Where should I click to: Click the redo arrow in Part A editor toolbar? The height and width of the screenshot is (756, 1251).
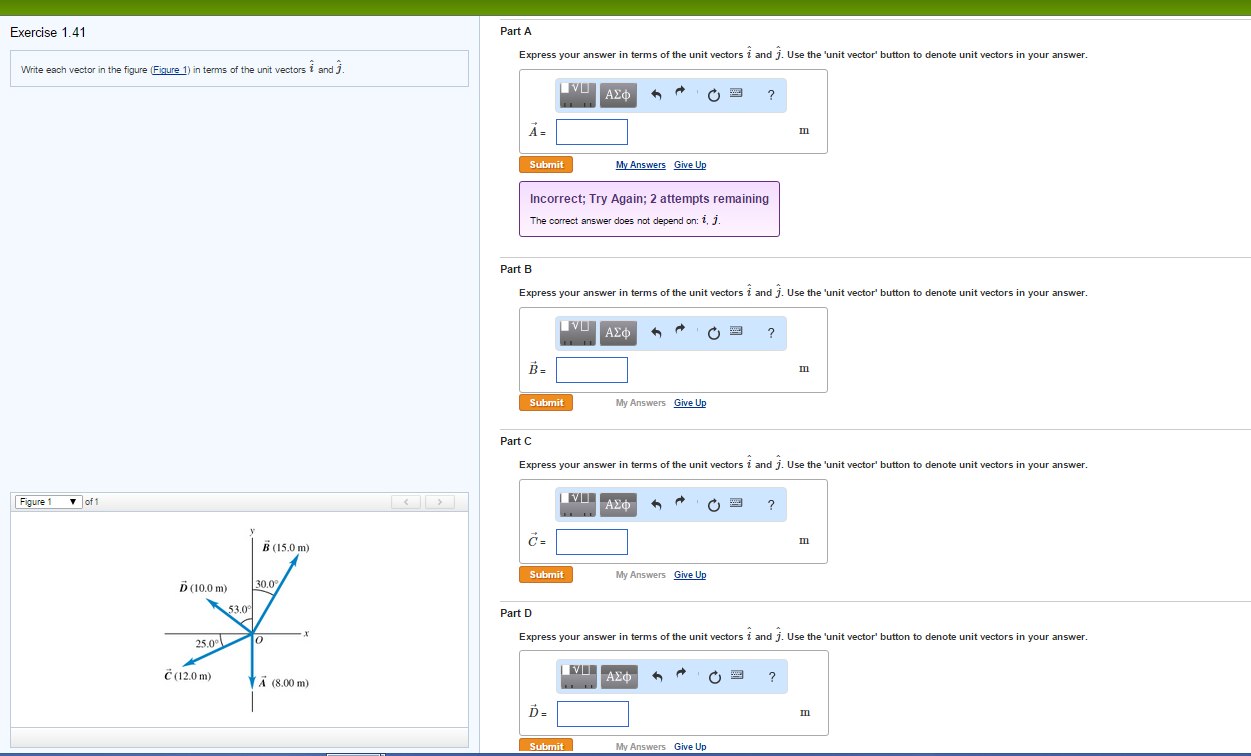[x=680, y=94]
